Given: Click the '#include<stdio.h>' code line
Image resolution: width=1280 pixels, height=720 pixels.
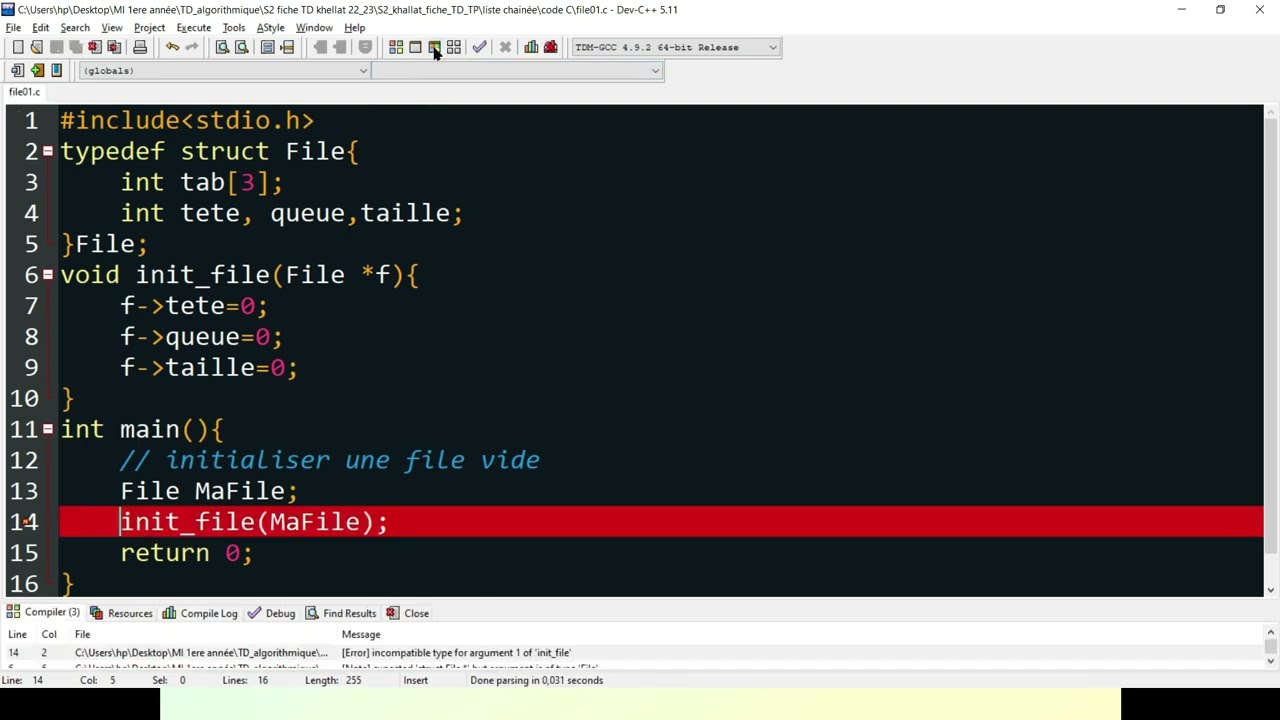Looking at the screenshot, I should tap(187, 120).
